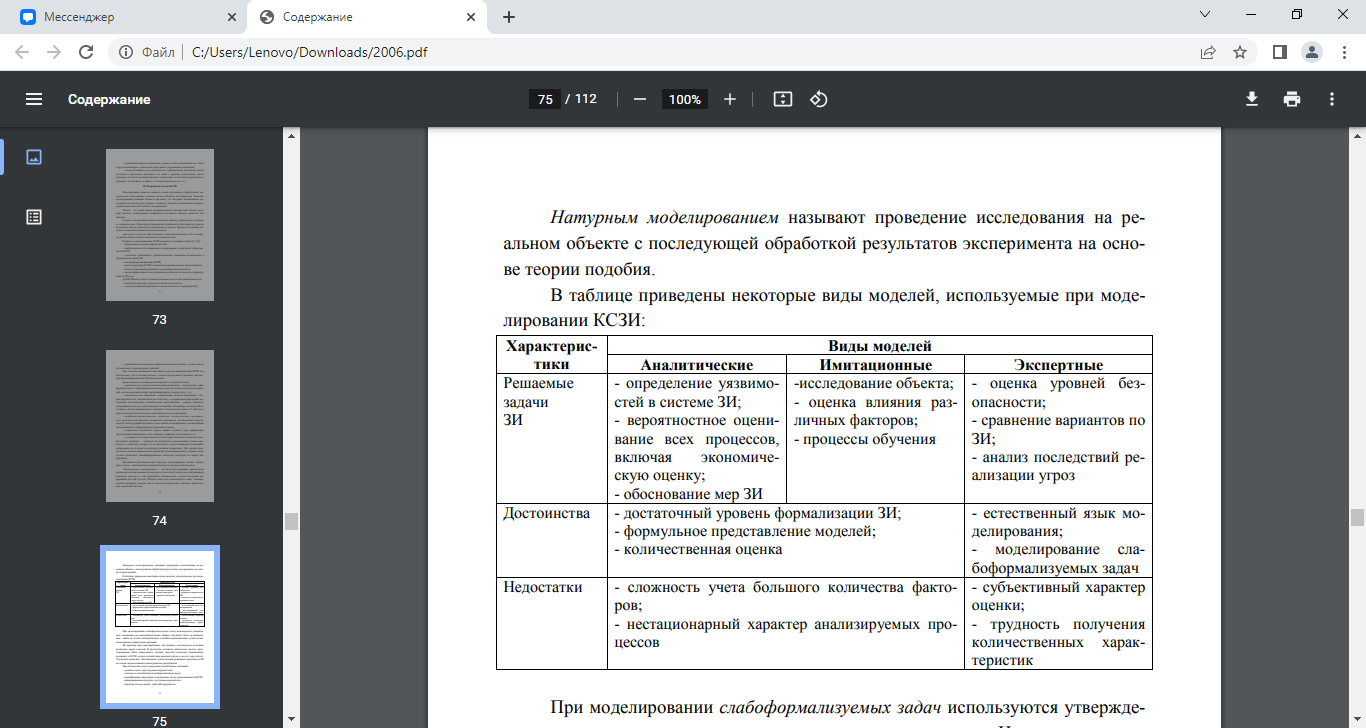
Task: Click the Недостатки row label
Action: tap(543, 587)
